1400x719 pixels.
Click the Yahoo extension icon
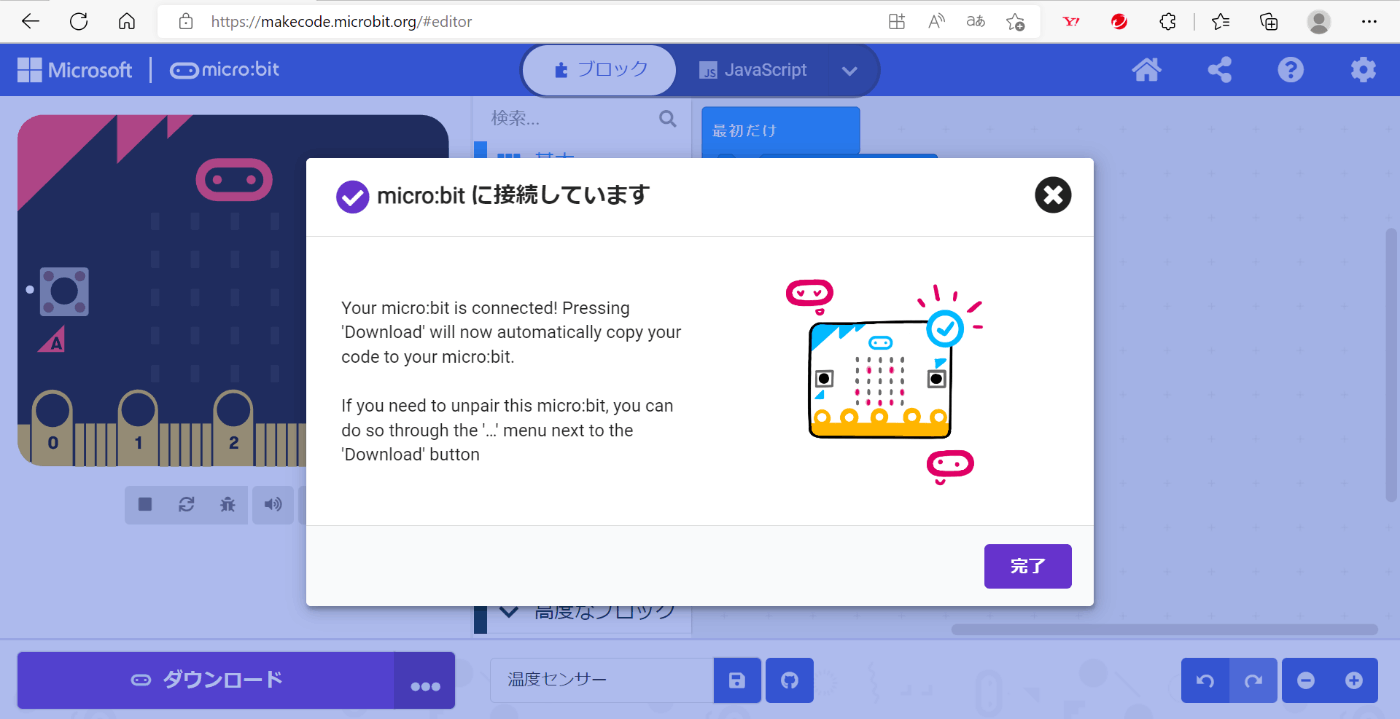click(x=1071, y=21)
